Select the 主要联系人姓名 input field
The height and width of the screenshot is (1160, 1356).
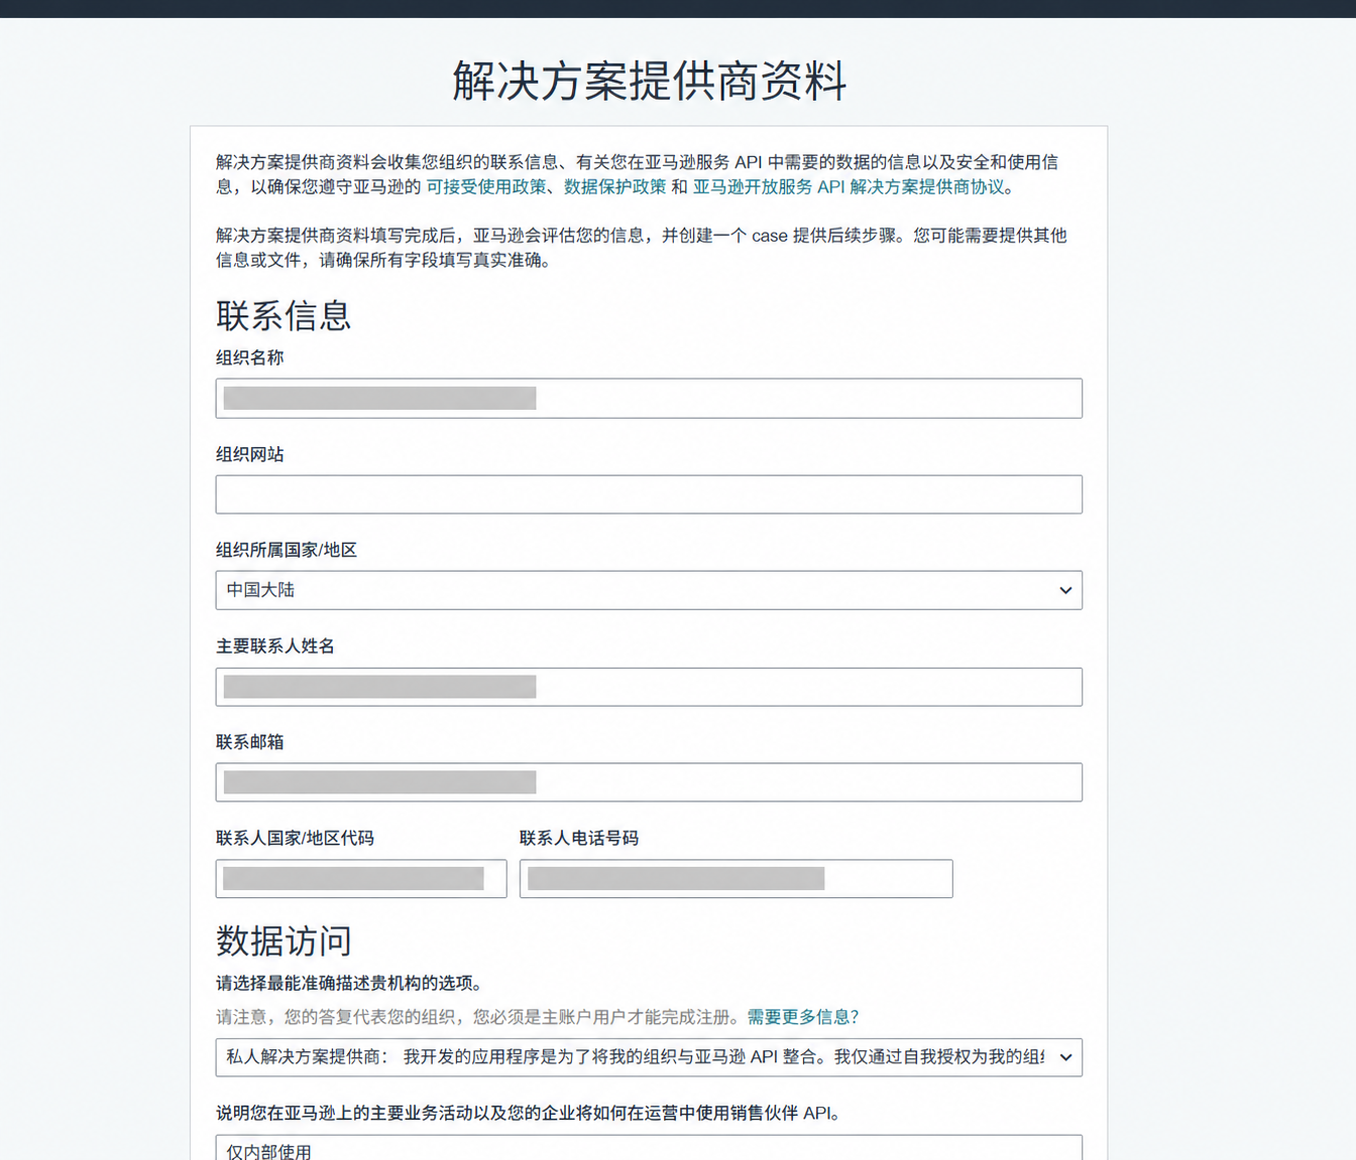pos(649,687)
